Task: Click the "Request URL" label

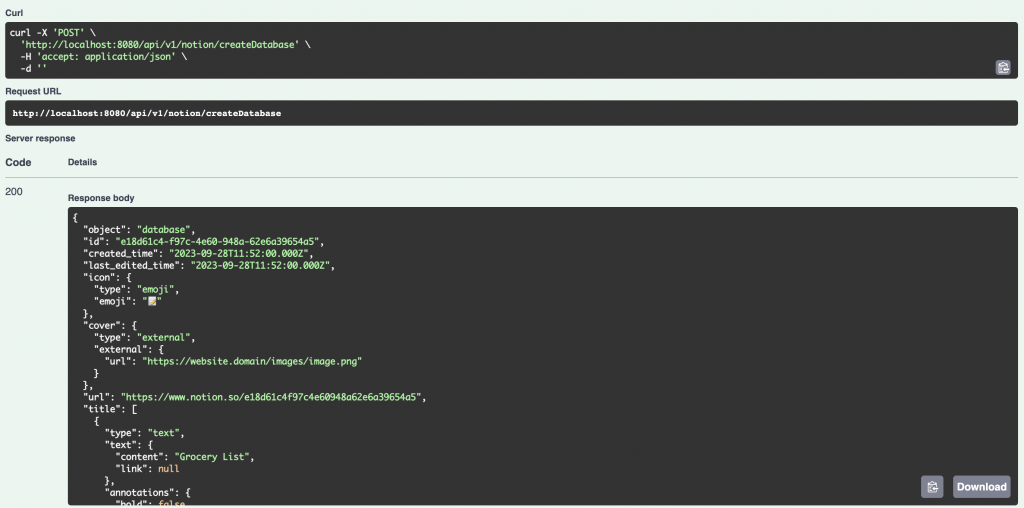Action: pos(33,91)
